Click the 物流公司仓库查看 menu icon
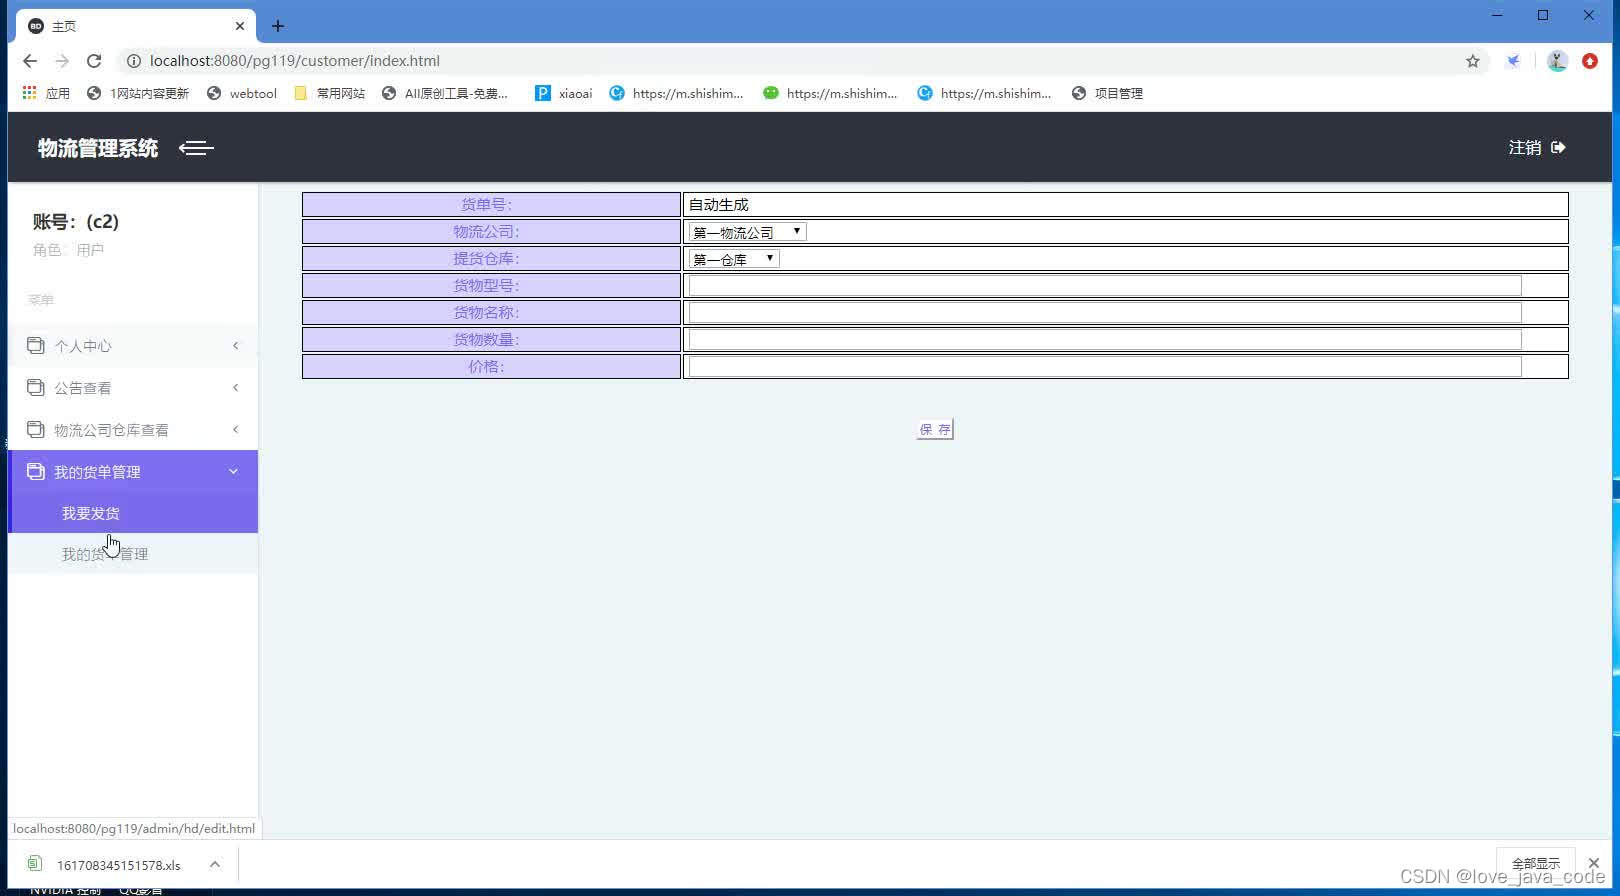1620x896 pixels. (36, 429)
